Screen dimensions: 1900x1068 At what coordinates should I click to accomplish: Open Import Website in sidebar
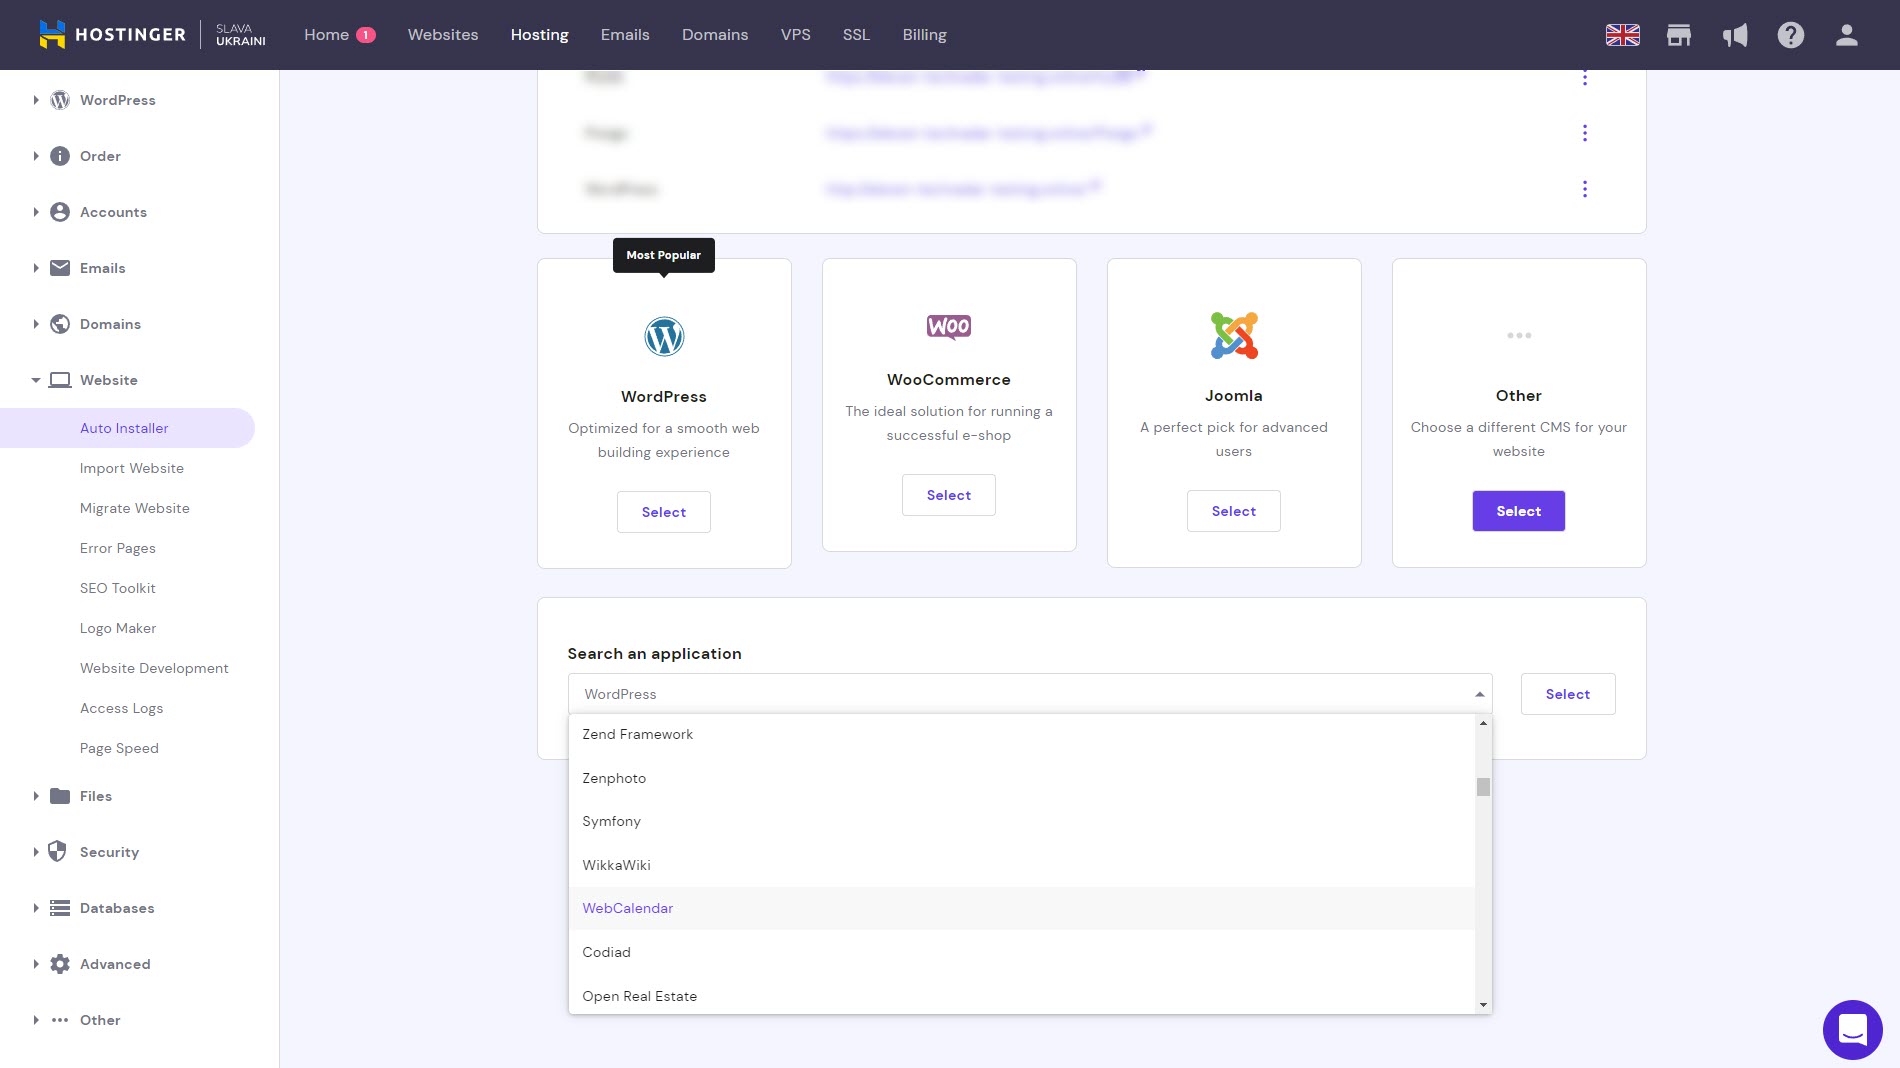click(x=132, y=468)
